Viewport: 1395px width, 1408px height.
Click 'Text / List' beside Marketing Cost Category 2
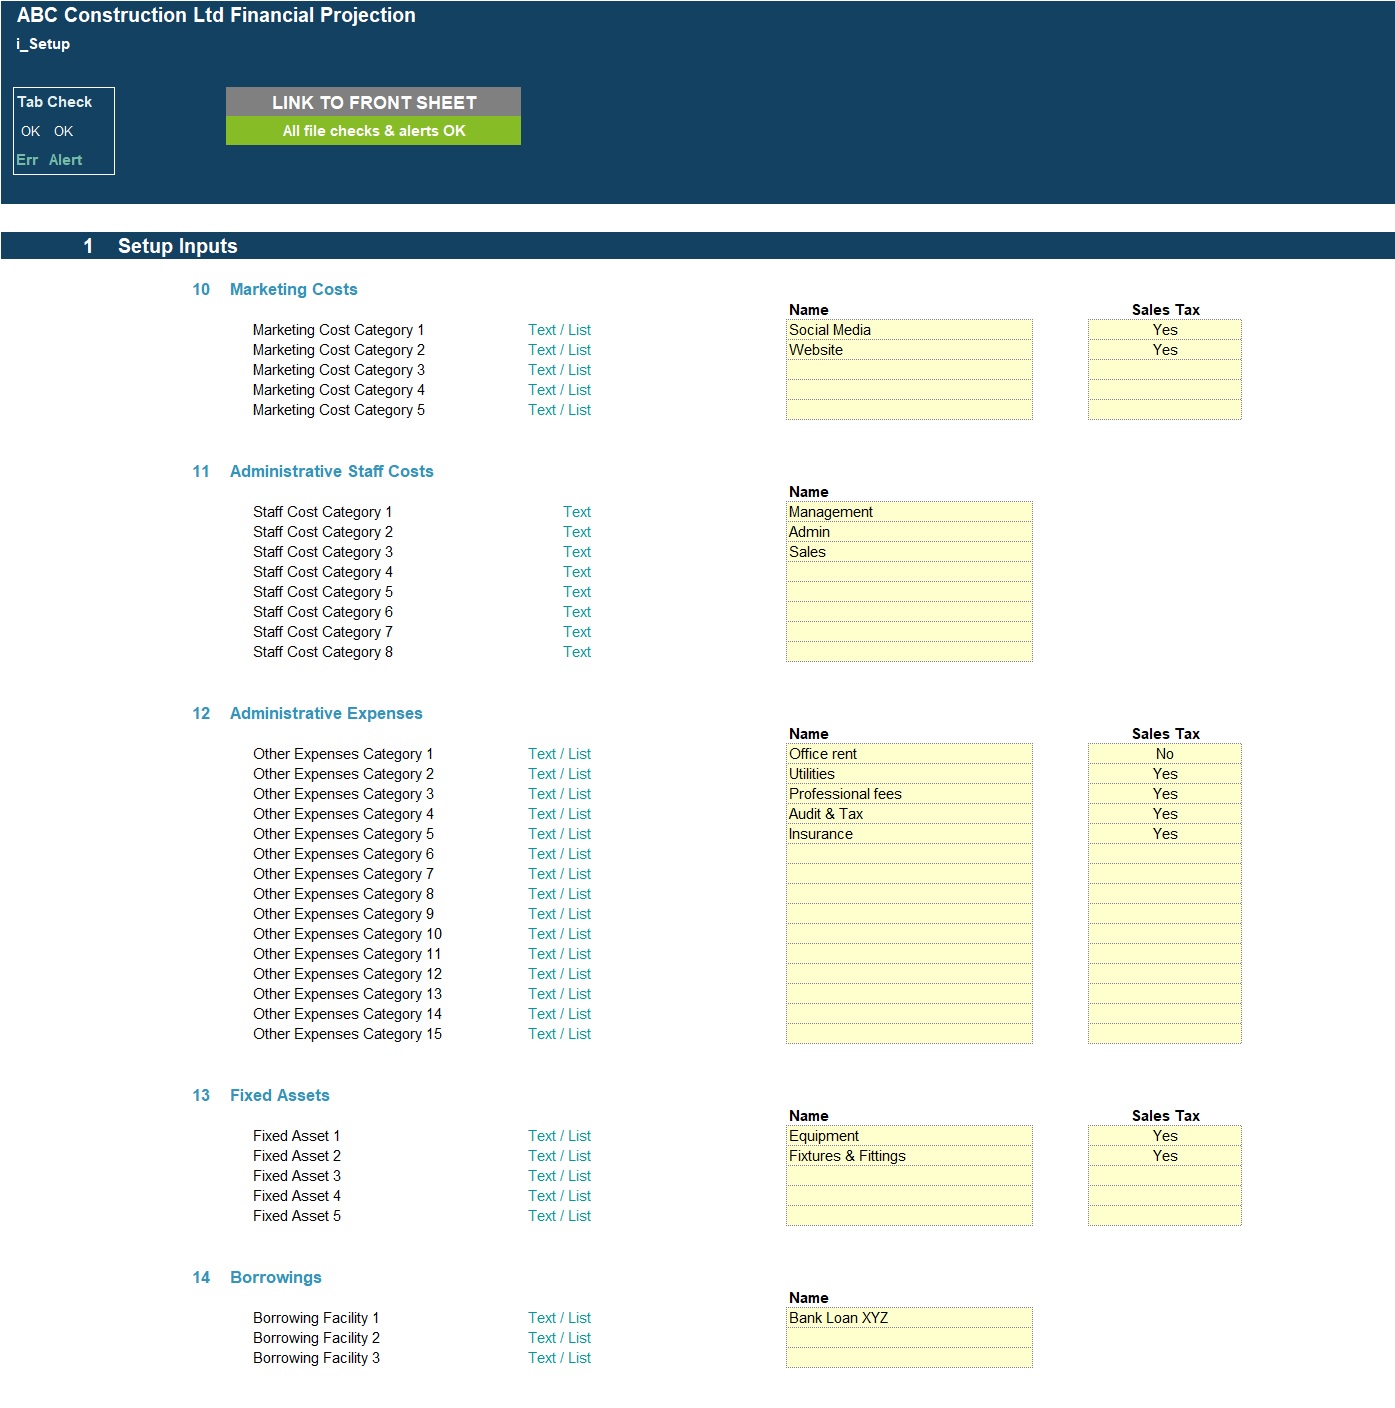click(559, 350)
